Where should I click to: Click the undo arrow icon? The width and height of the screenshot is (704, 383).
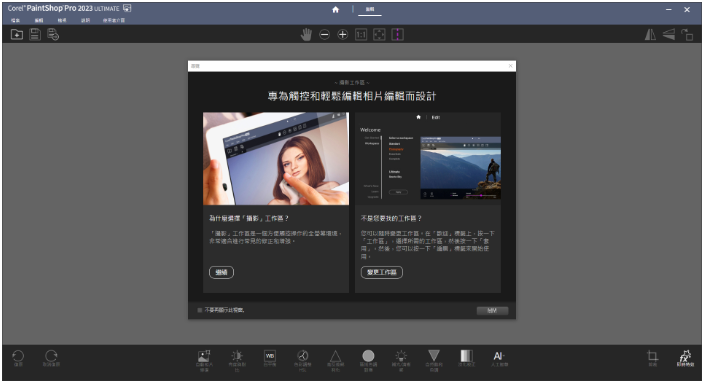[18, 356]
